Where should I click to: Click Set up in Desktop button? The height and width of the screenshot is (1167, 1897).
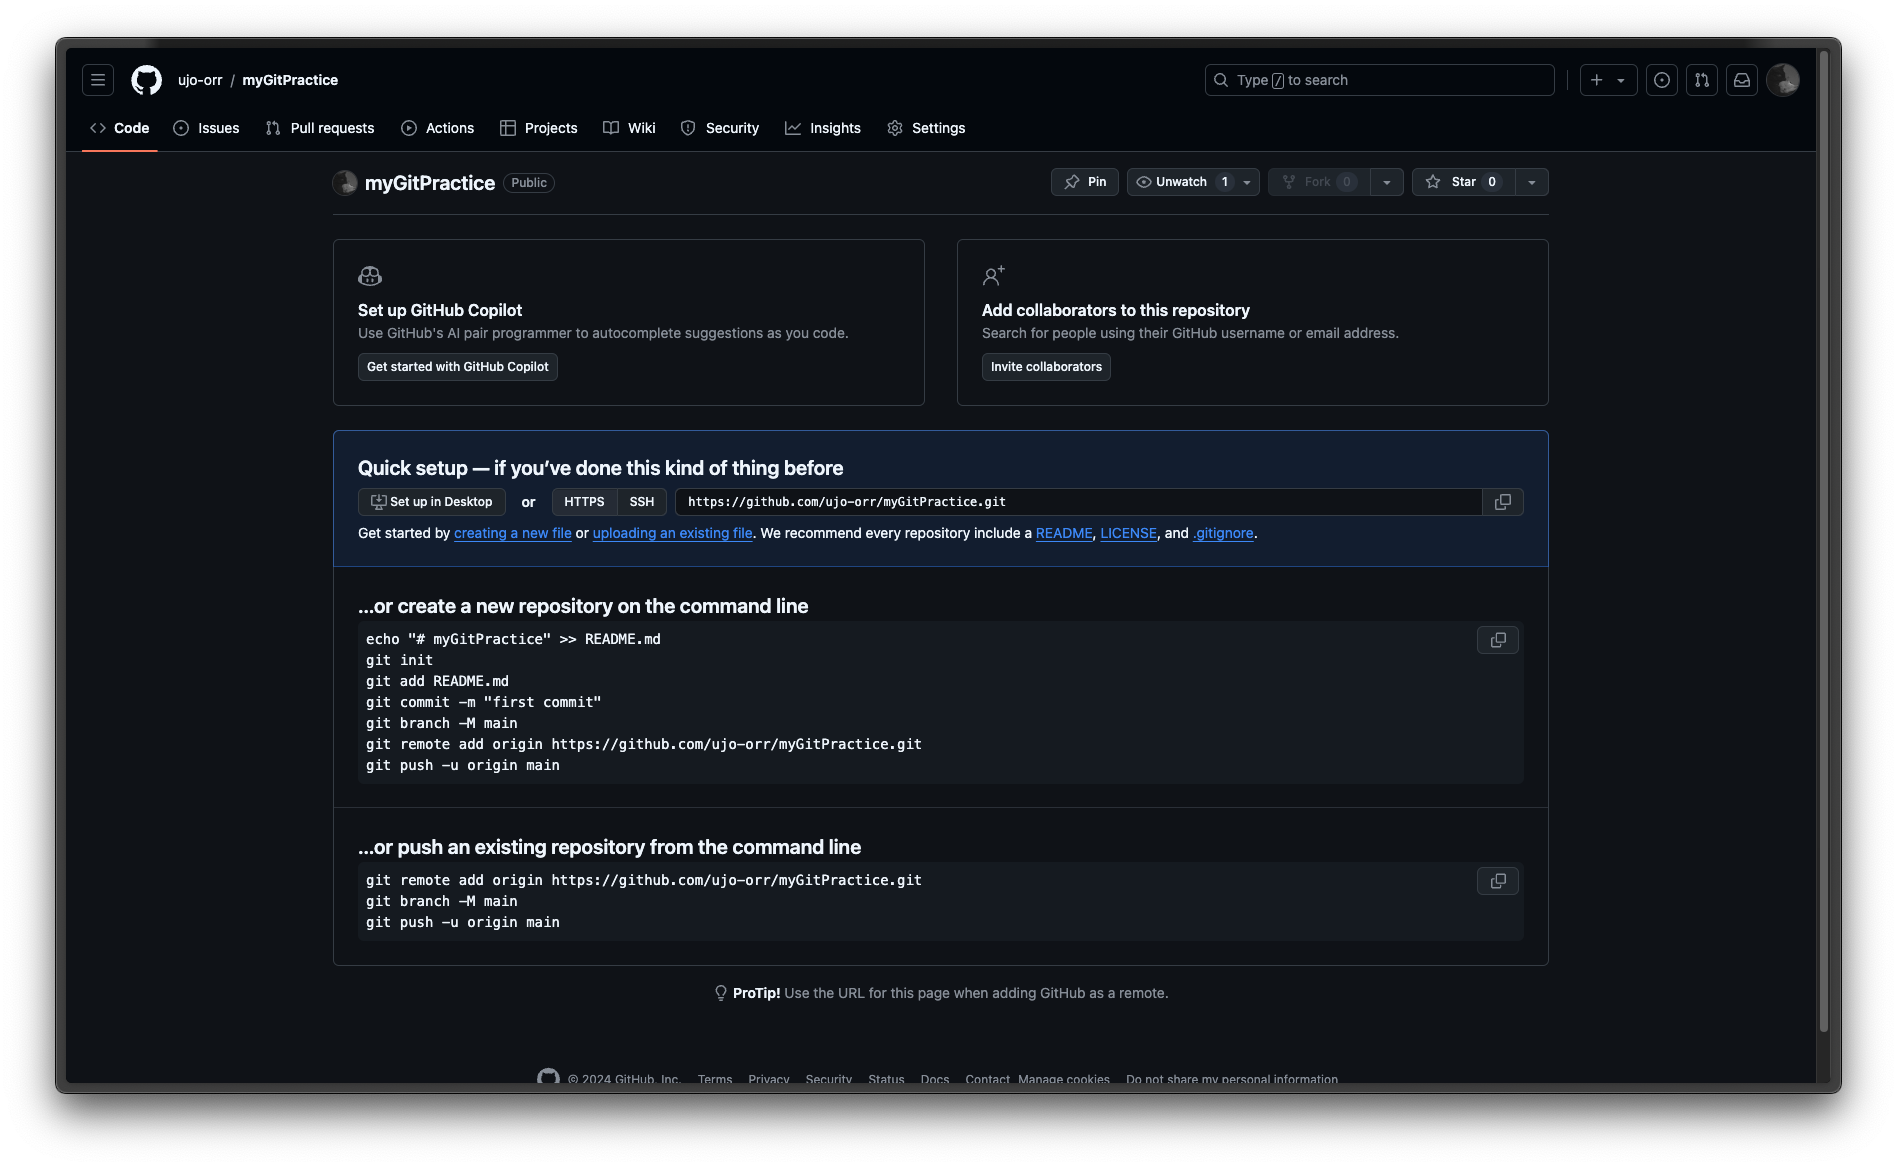point(432,502)
